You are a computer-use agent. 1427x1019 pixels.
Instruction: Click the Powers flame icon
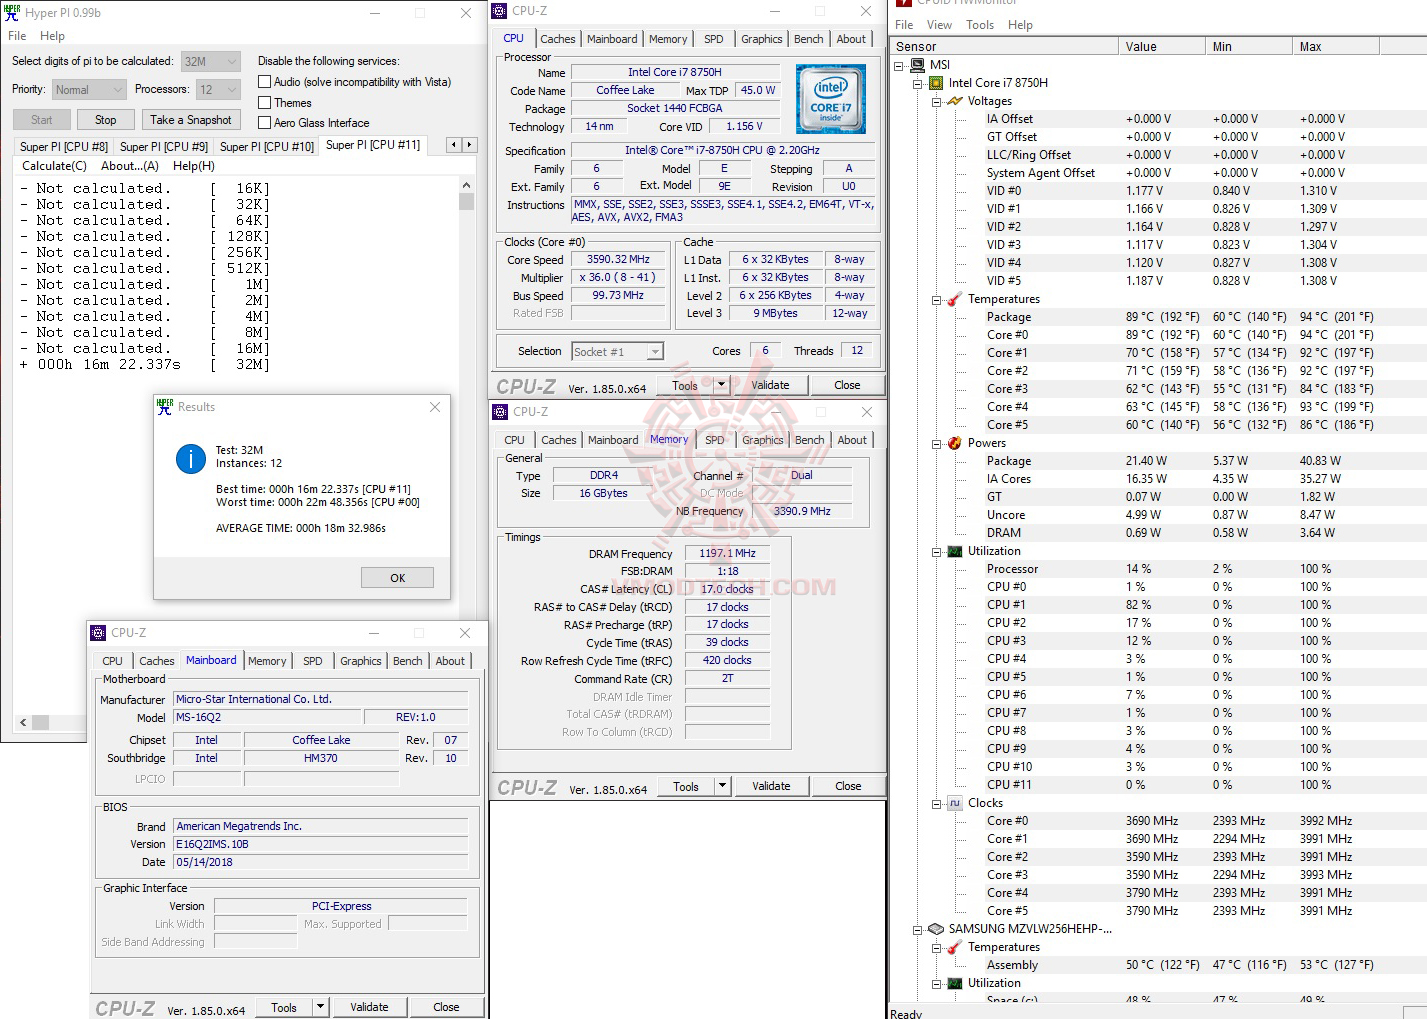point(955,443)
